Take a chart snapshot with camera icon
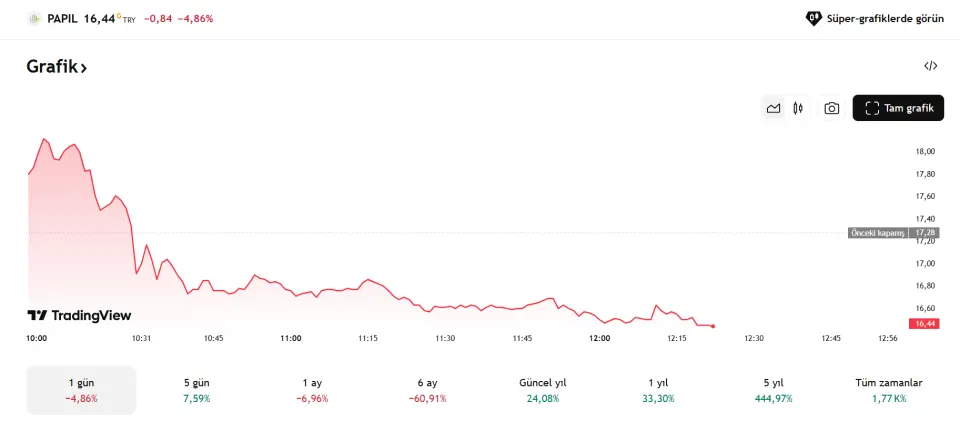 [x=831, y=108]
